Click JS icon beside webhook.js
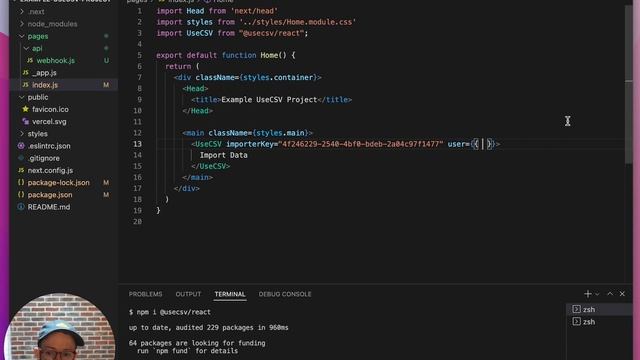 [x=30, y=60]
